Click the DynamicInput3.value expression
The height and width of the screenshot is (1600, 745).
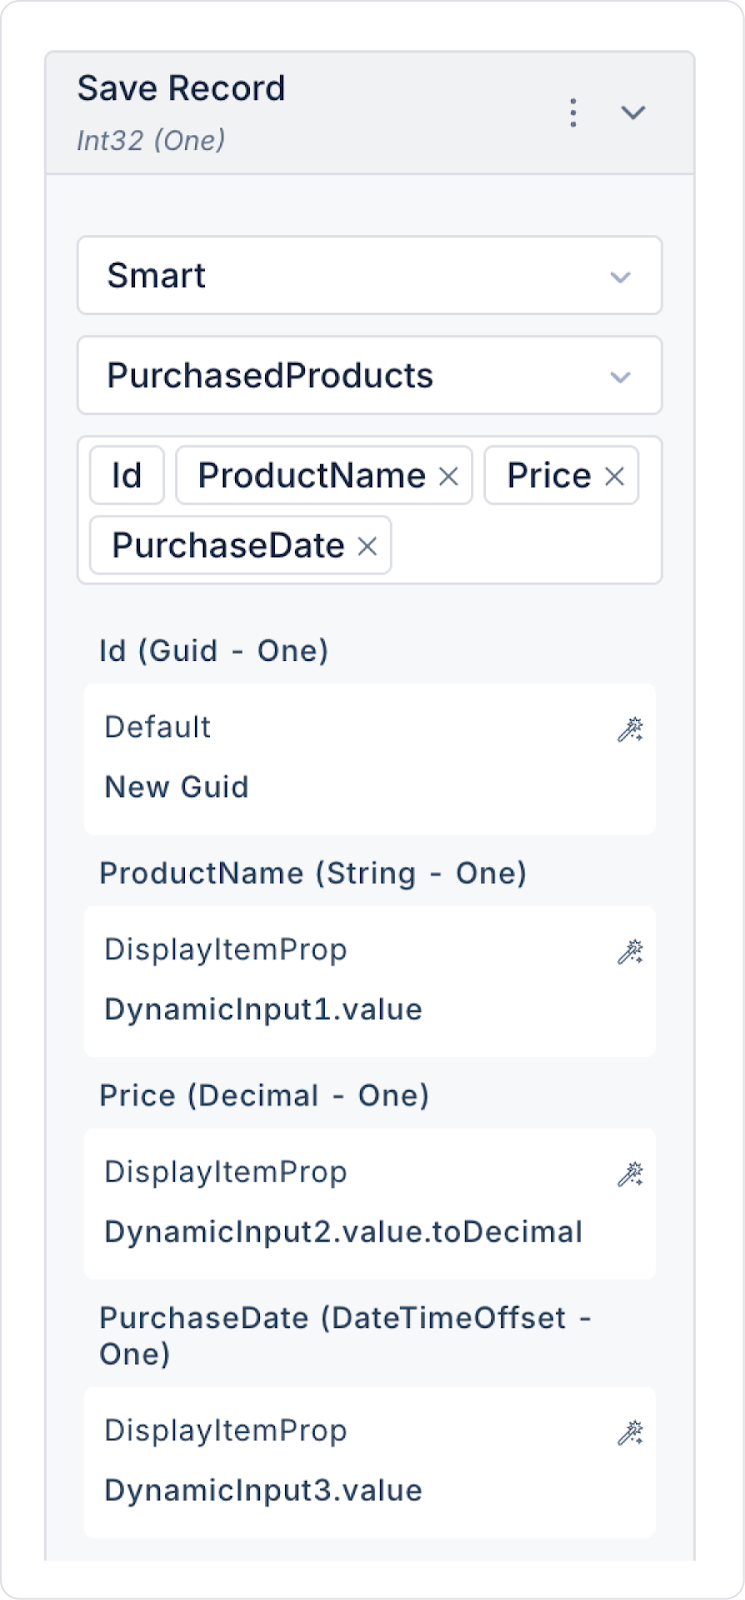pos(263,1491)
